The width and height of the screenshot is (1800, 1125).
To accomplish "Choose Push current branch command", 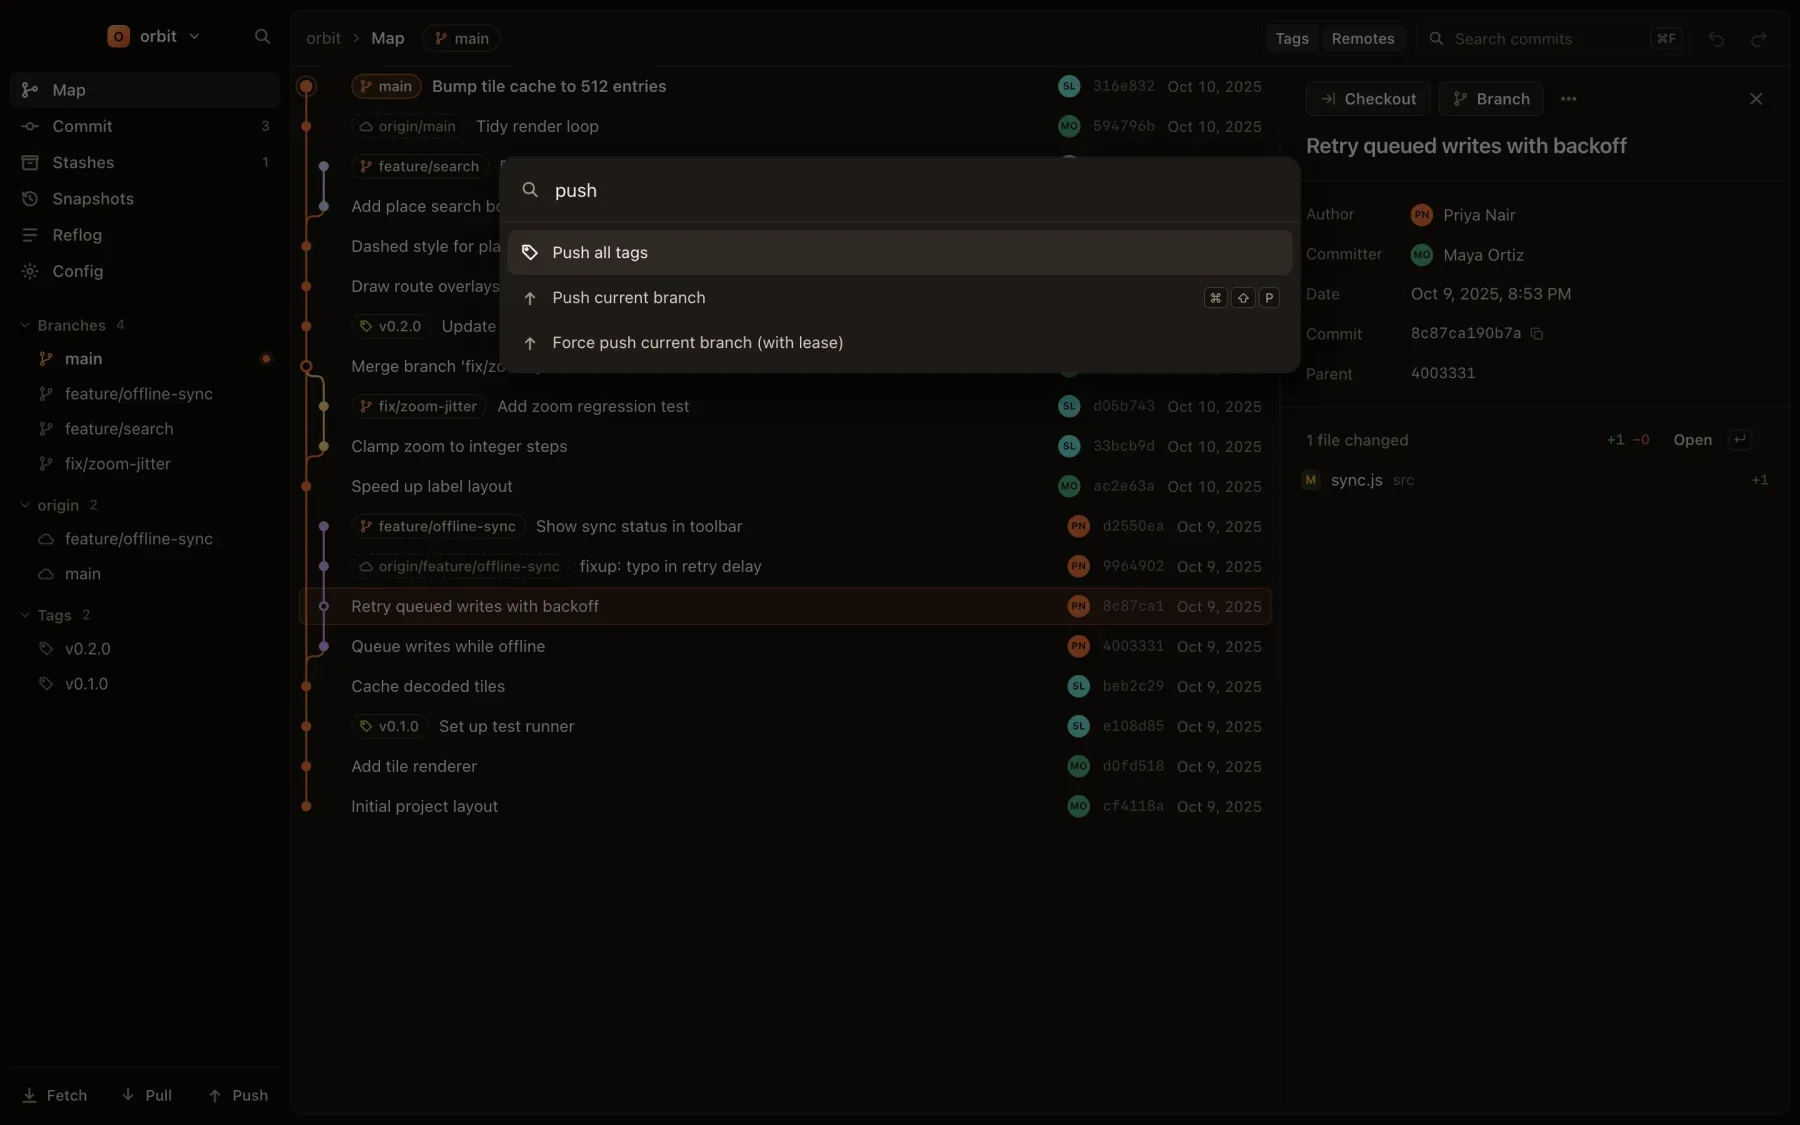I will click(899, 298).
